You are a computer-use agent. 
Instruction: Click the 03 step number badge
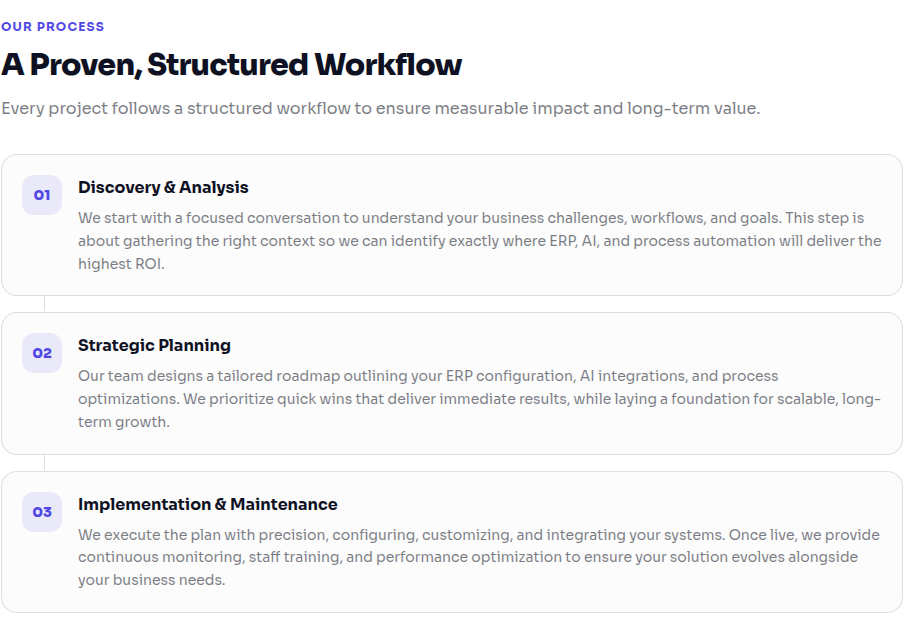(x=42, y=512)
